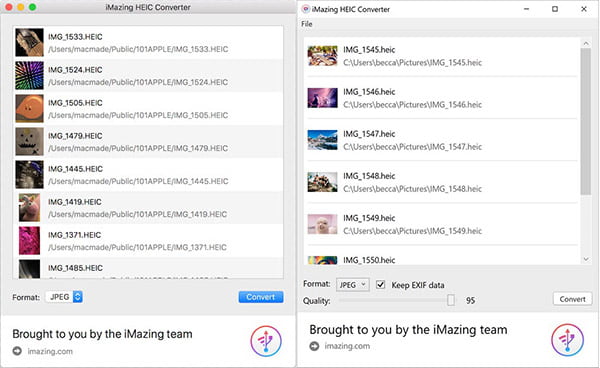Click the IMG_1549.heic file name
The width and height of the screenshot is (600, 368).
(369, 218)
